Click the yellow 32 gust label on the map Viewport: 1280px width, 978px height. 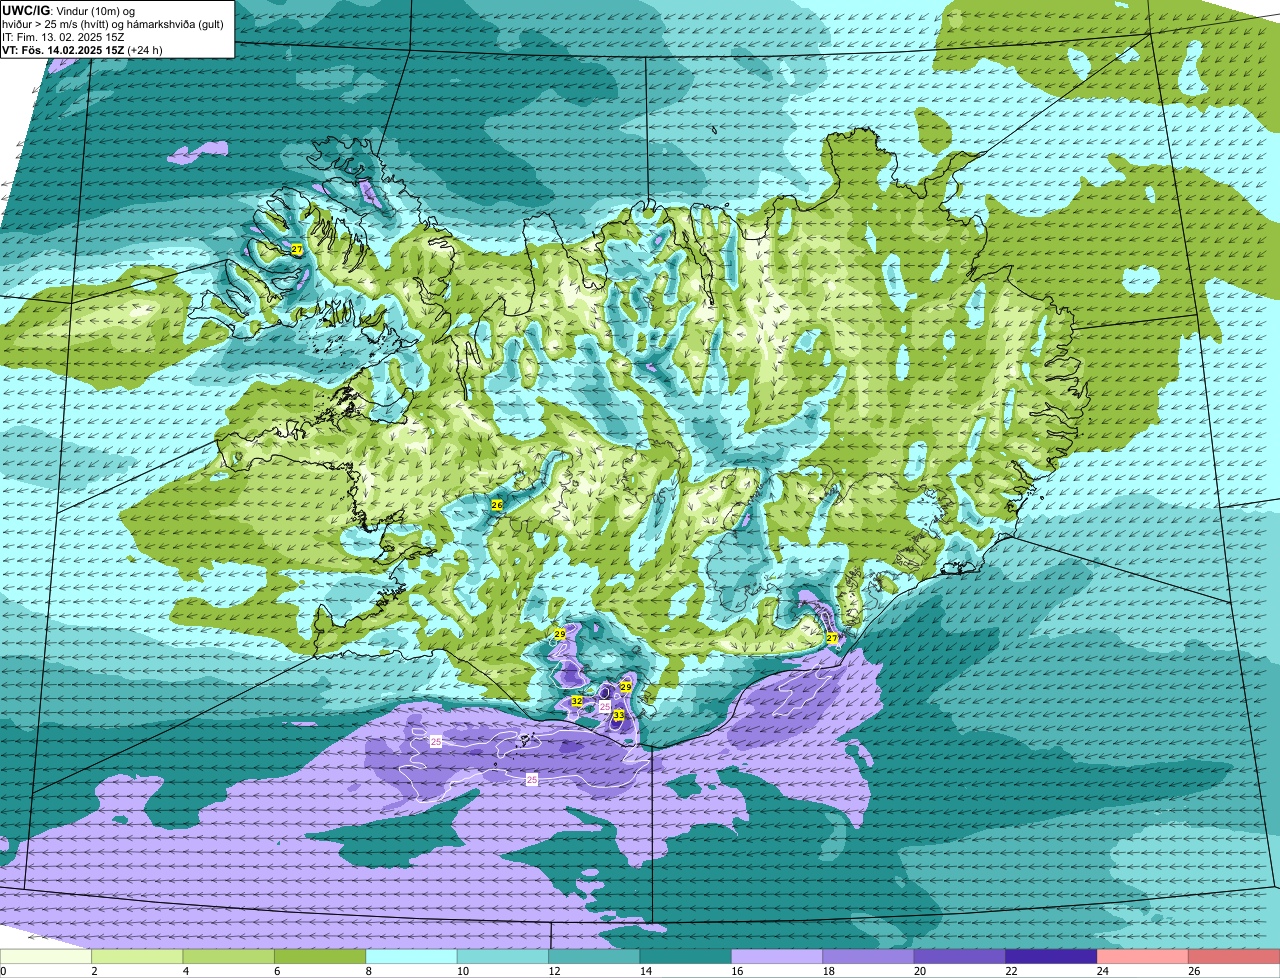point(577,702)
